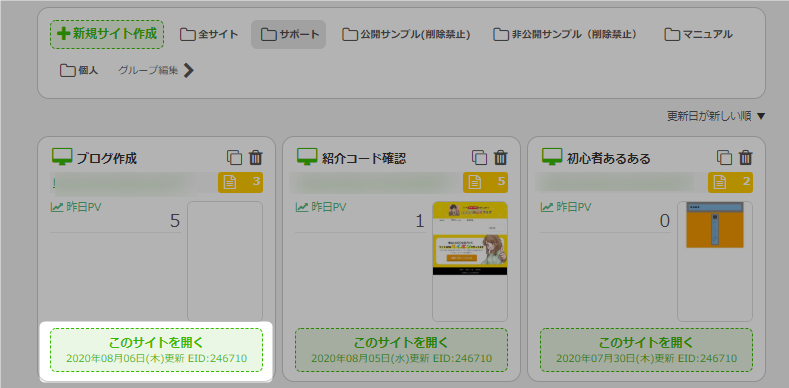Click the PV value 5 in ブログ作成
Image resolution: width=789 pixels, height=388 pixels.
(175, 221)
